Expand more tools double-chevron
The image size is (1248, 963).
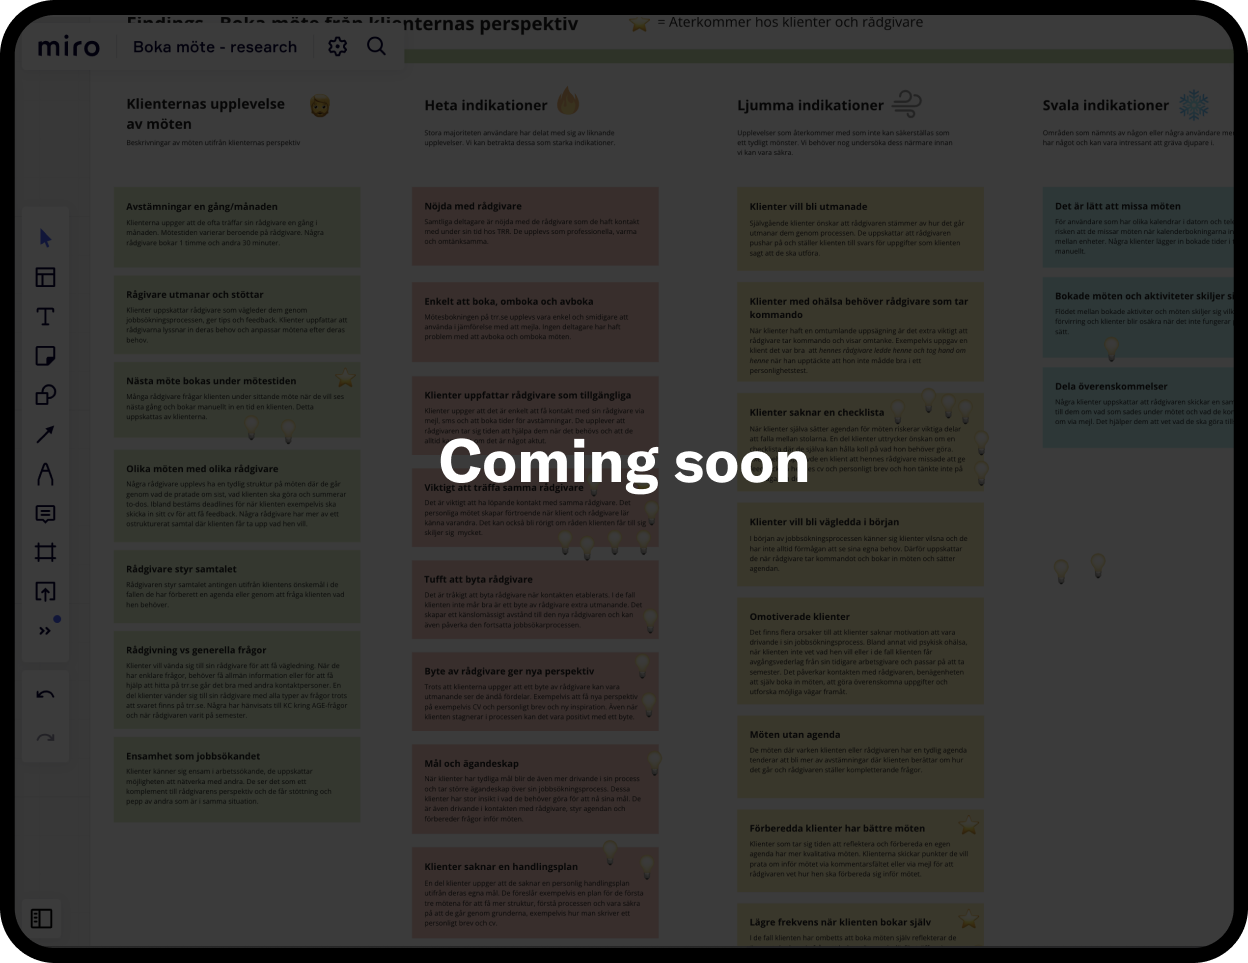[45, 631]
